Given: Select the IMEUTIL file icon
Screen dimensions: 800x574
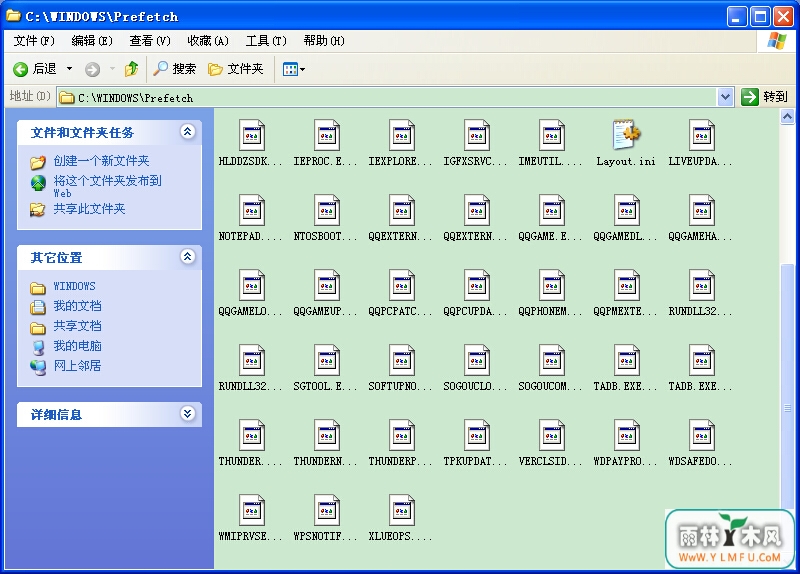Looking at the screenshot, I should [x=552, y=135].
